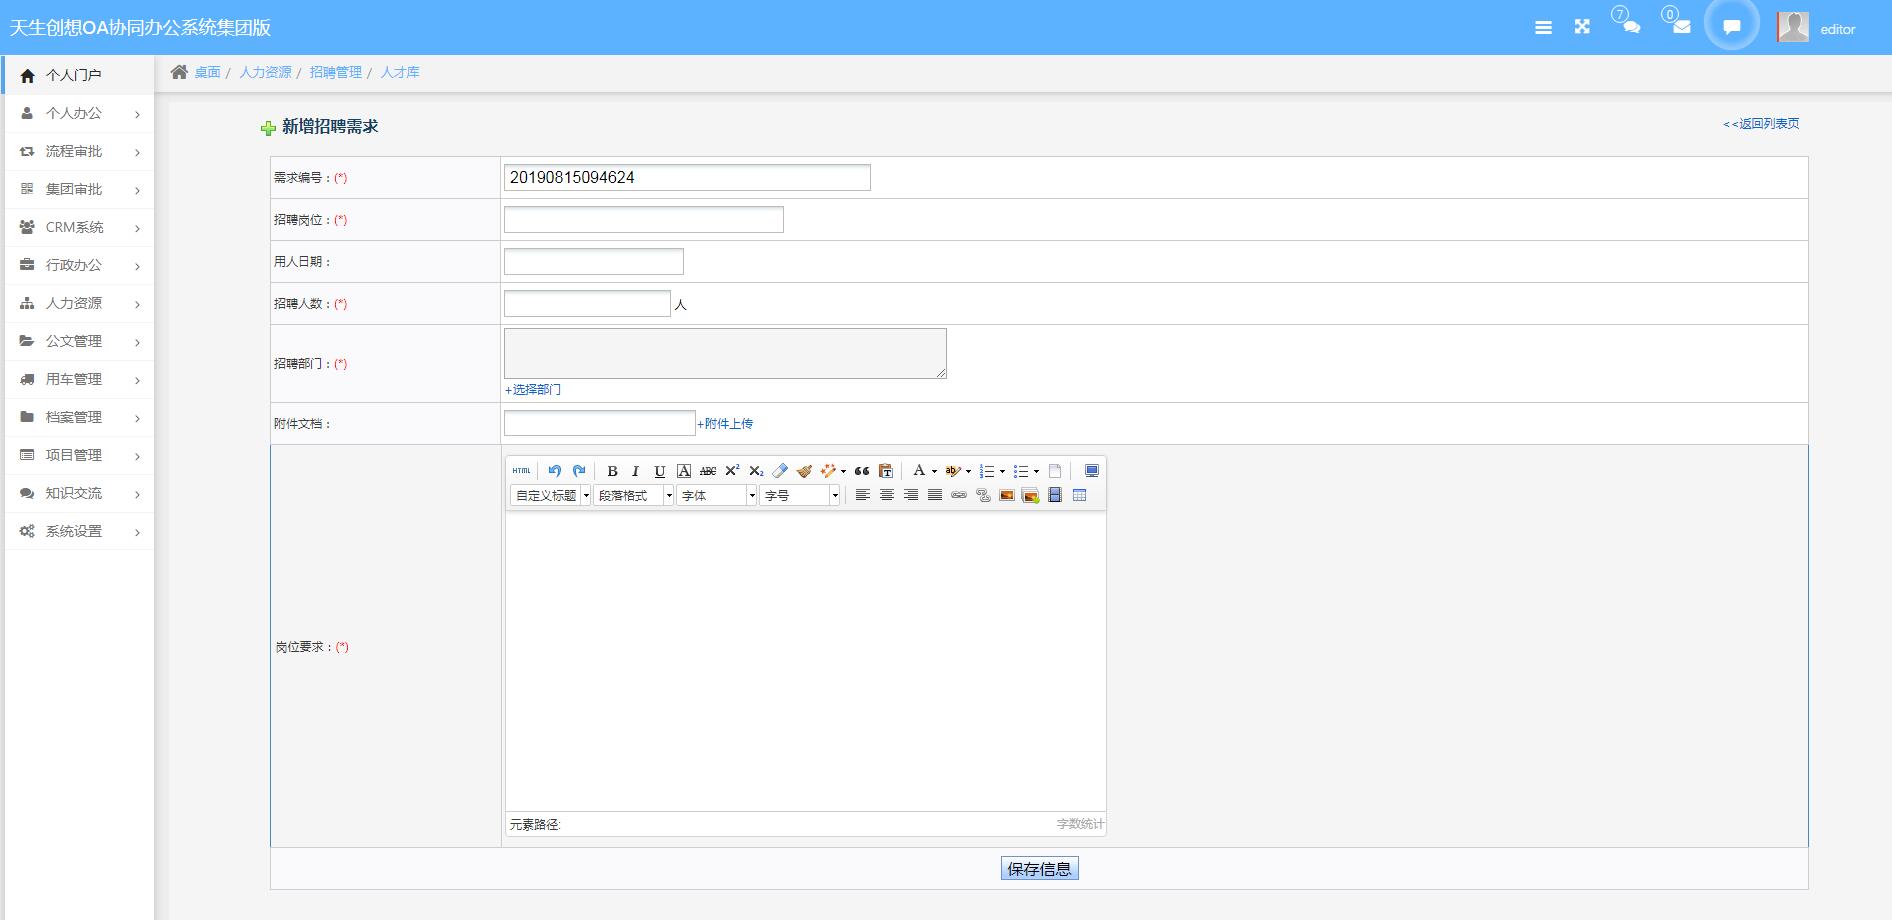Expand the 人力资源 sidebar menu
Image resolution: width=1892 pixels, height=920 pixels.
[79, 303]
